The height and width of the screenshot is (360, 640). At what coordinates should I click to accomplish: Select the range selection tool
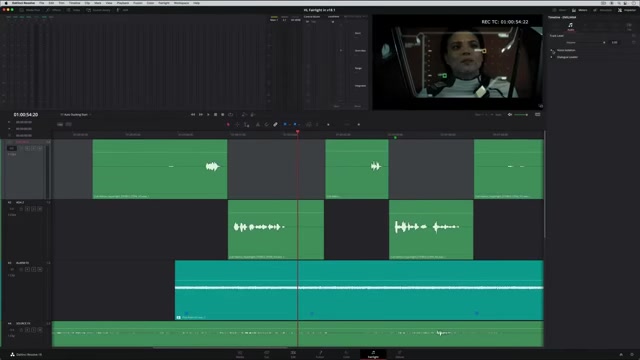[237, 124]
